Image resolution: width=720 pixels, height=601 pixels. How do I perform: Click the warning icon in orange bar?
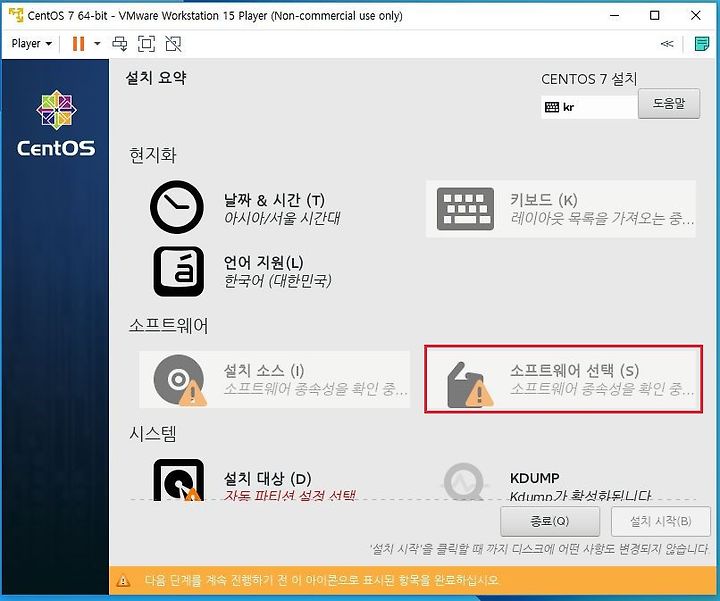click(x=123, y=581)
